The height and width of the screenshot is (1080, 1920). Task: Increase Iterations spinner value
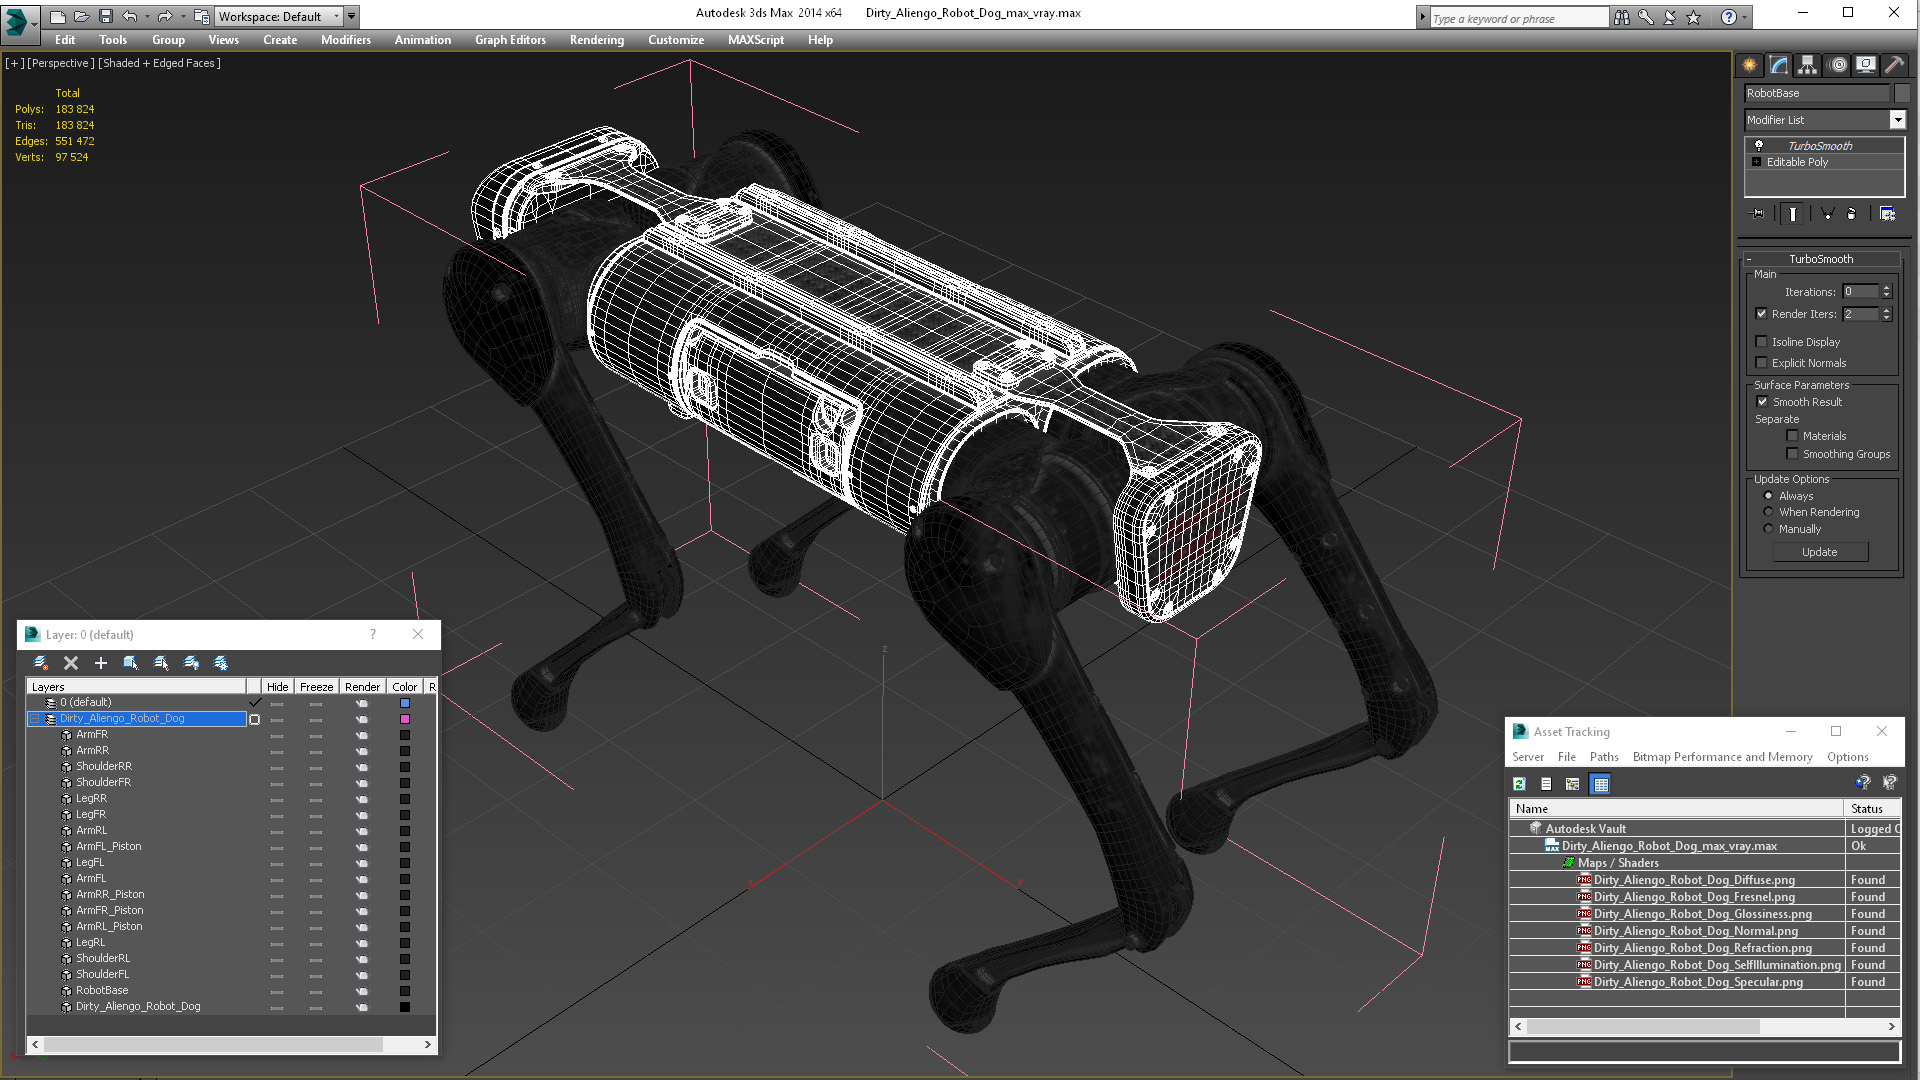point(1887,288)
